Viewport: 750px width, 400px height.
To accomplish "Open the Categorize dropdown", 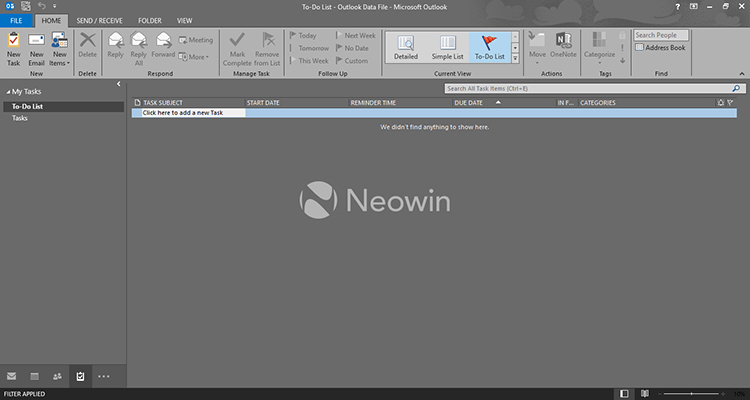I will (599, 49).
